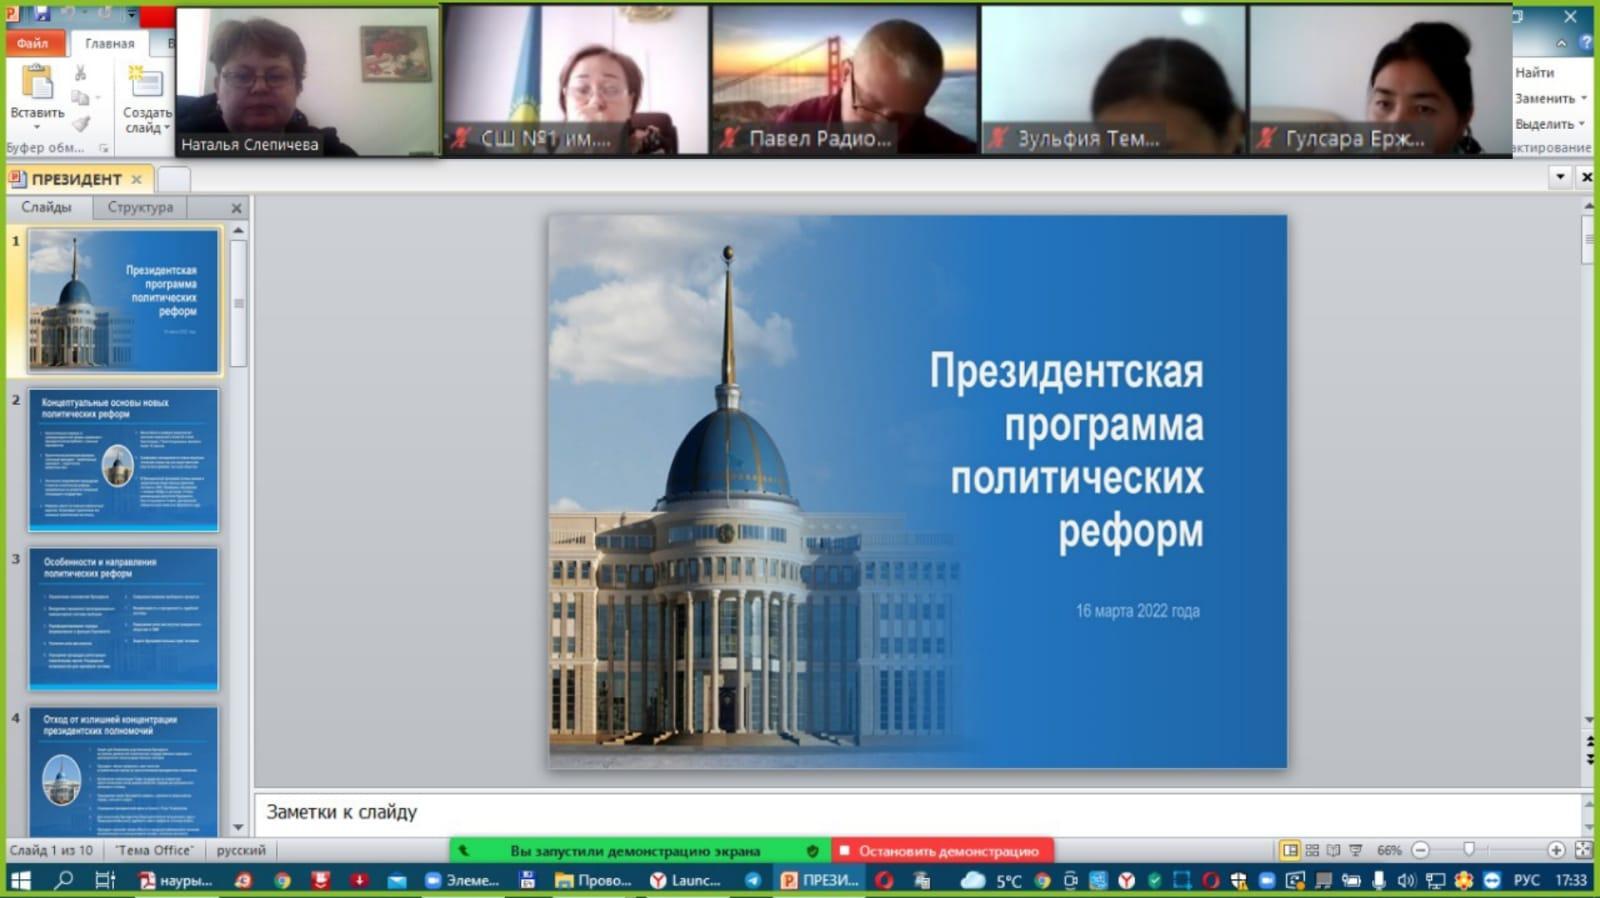This screenshot has height=898, width=1600.
Task: Expand the Заменить dropdown arrow
Action: click(x=1584, y=98)
